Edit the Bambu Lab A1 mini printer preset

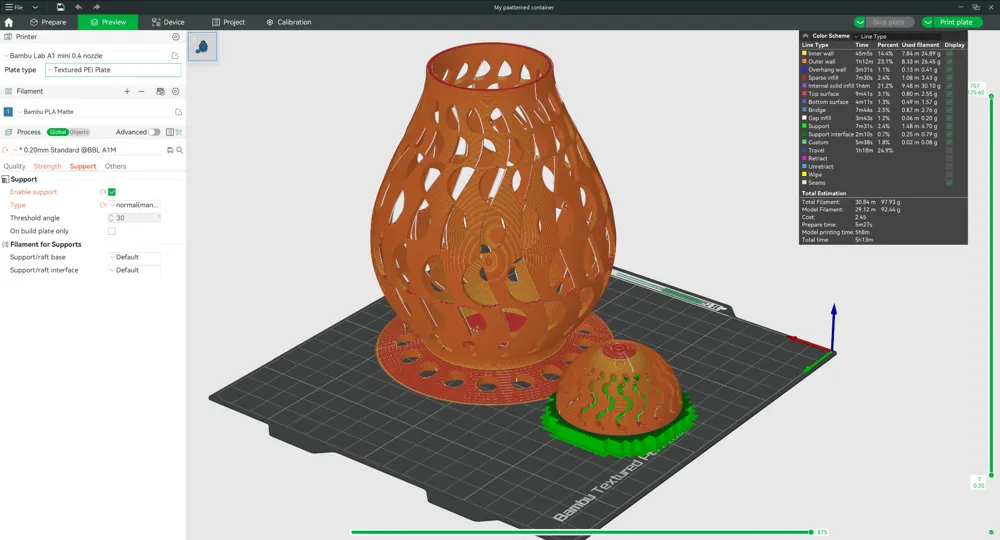[x=175, y=55]
